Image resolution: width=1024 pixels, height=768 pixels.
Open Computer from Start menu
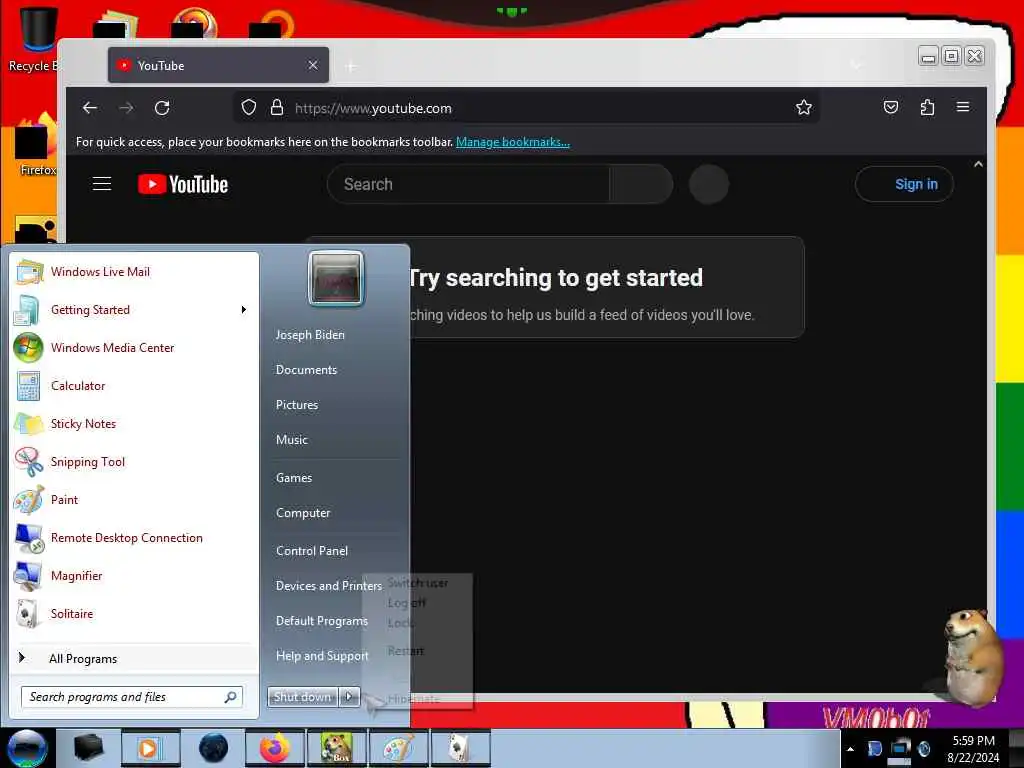pyautogui.click(x=303, y=513)
